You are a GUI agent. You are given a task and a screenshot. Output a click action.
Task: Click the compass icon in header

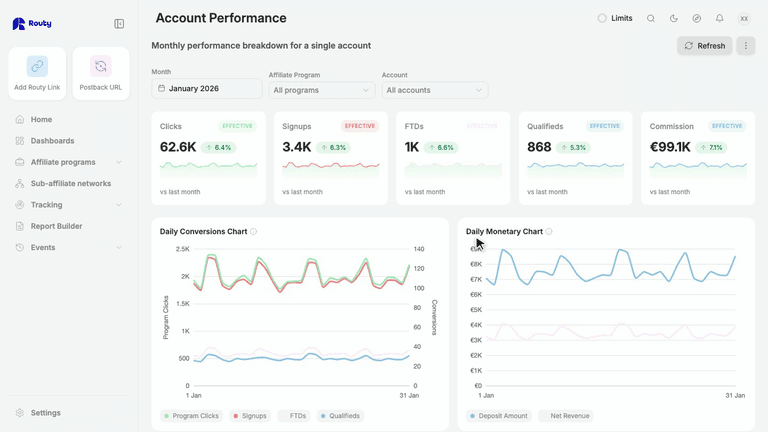[696, 19]
